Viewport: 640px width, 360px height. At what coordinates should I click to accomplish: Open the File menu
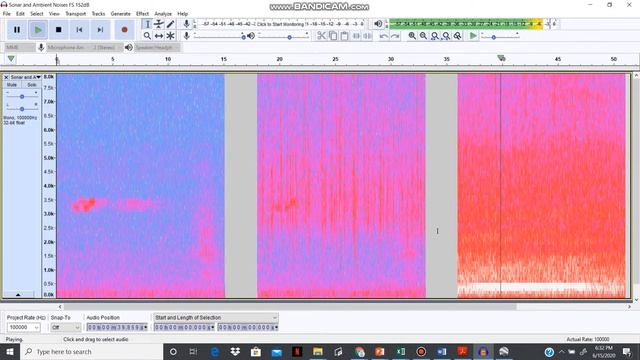7,13
